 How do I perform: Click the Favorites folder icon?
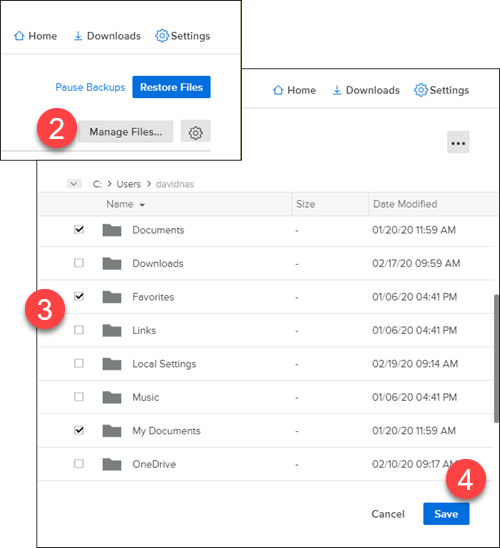pos(112,297)
